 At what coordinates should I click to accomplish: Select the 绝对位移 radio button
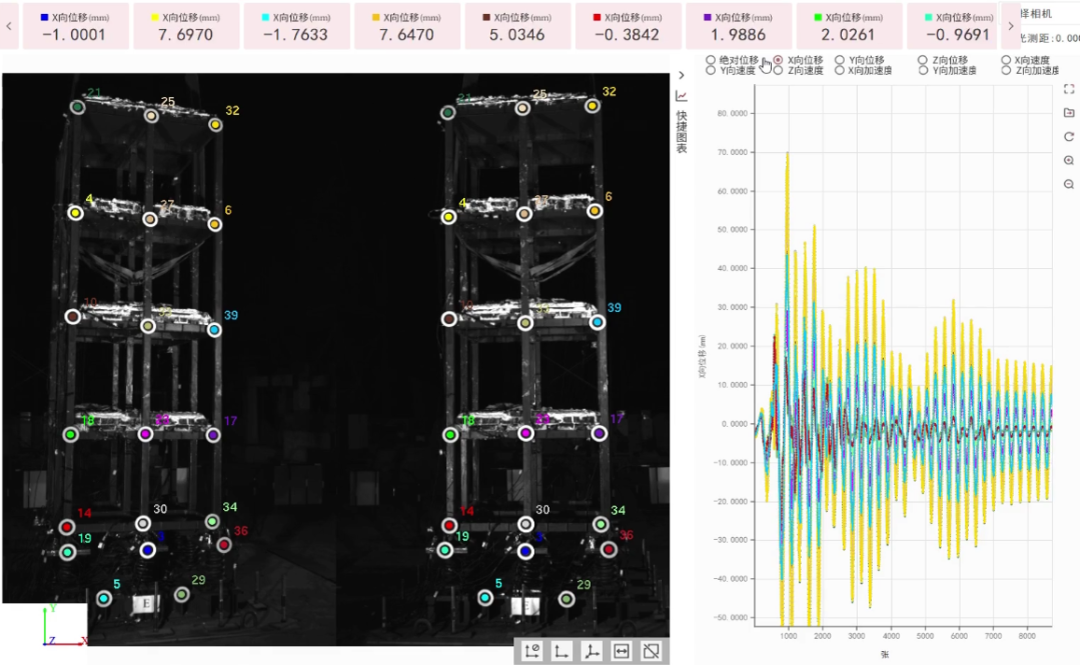(711, 60)
